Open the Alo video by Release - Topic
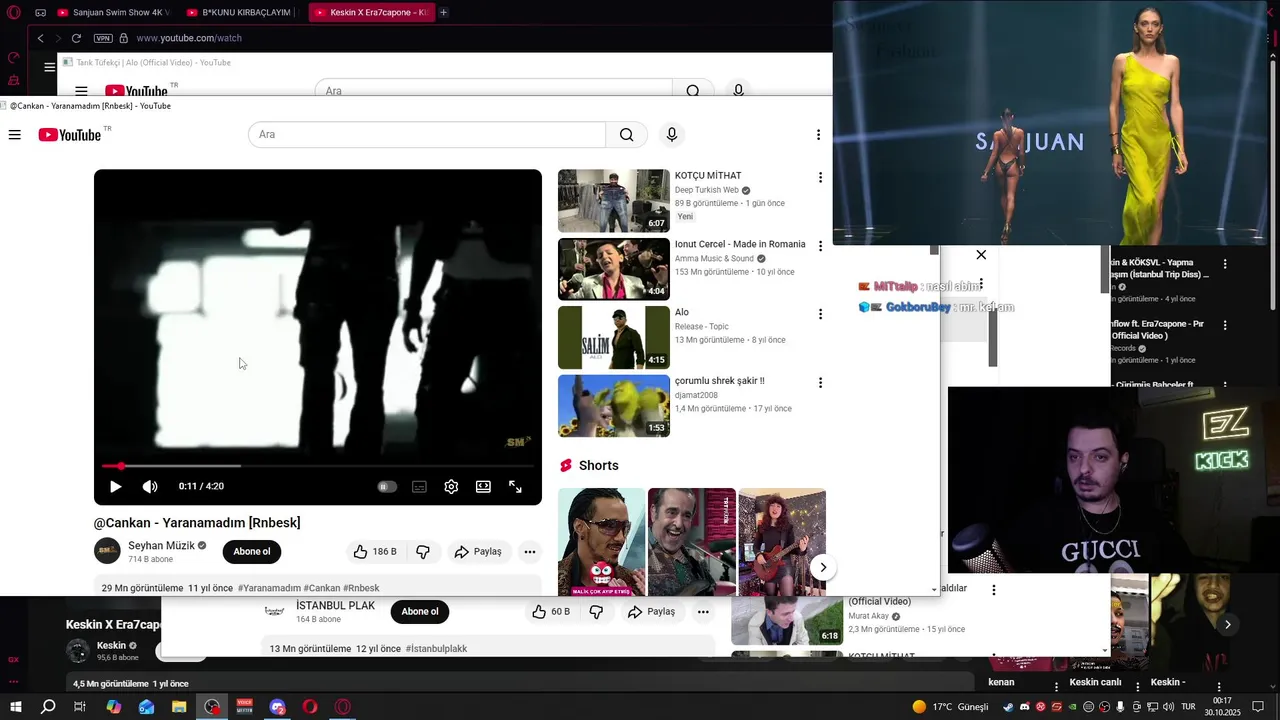Viewport: 1280px width, 720px height. tap(613, 338)
